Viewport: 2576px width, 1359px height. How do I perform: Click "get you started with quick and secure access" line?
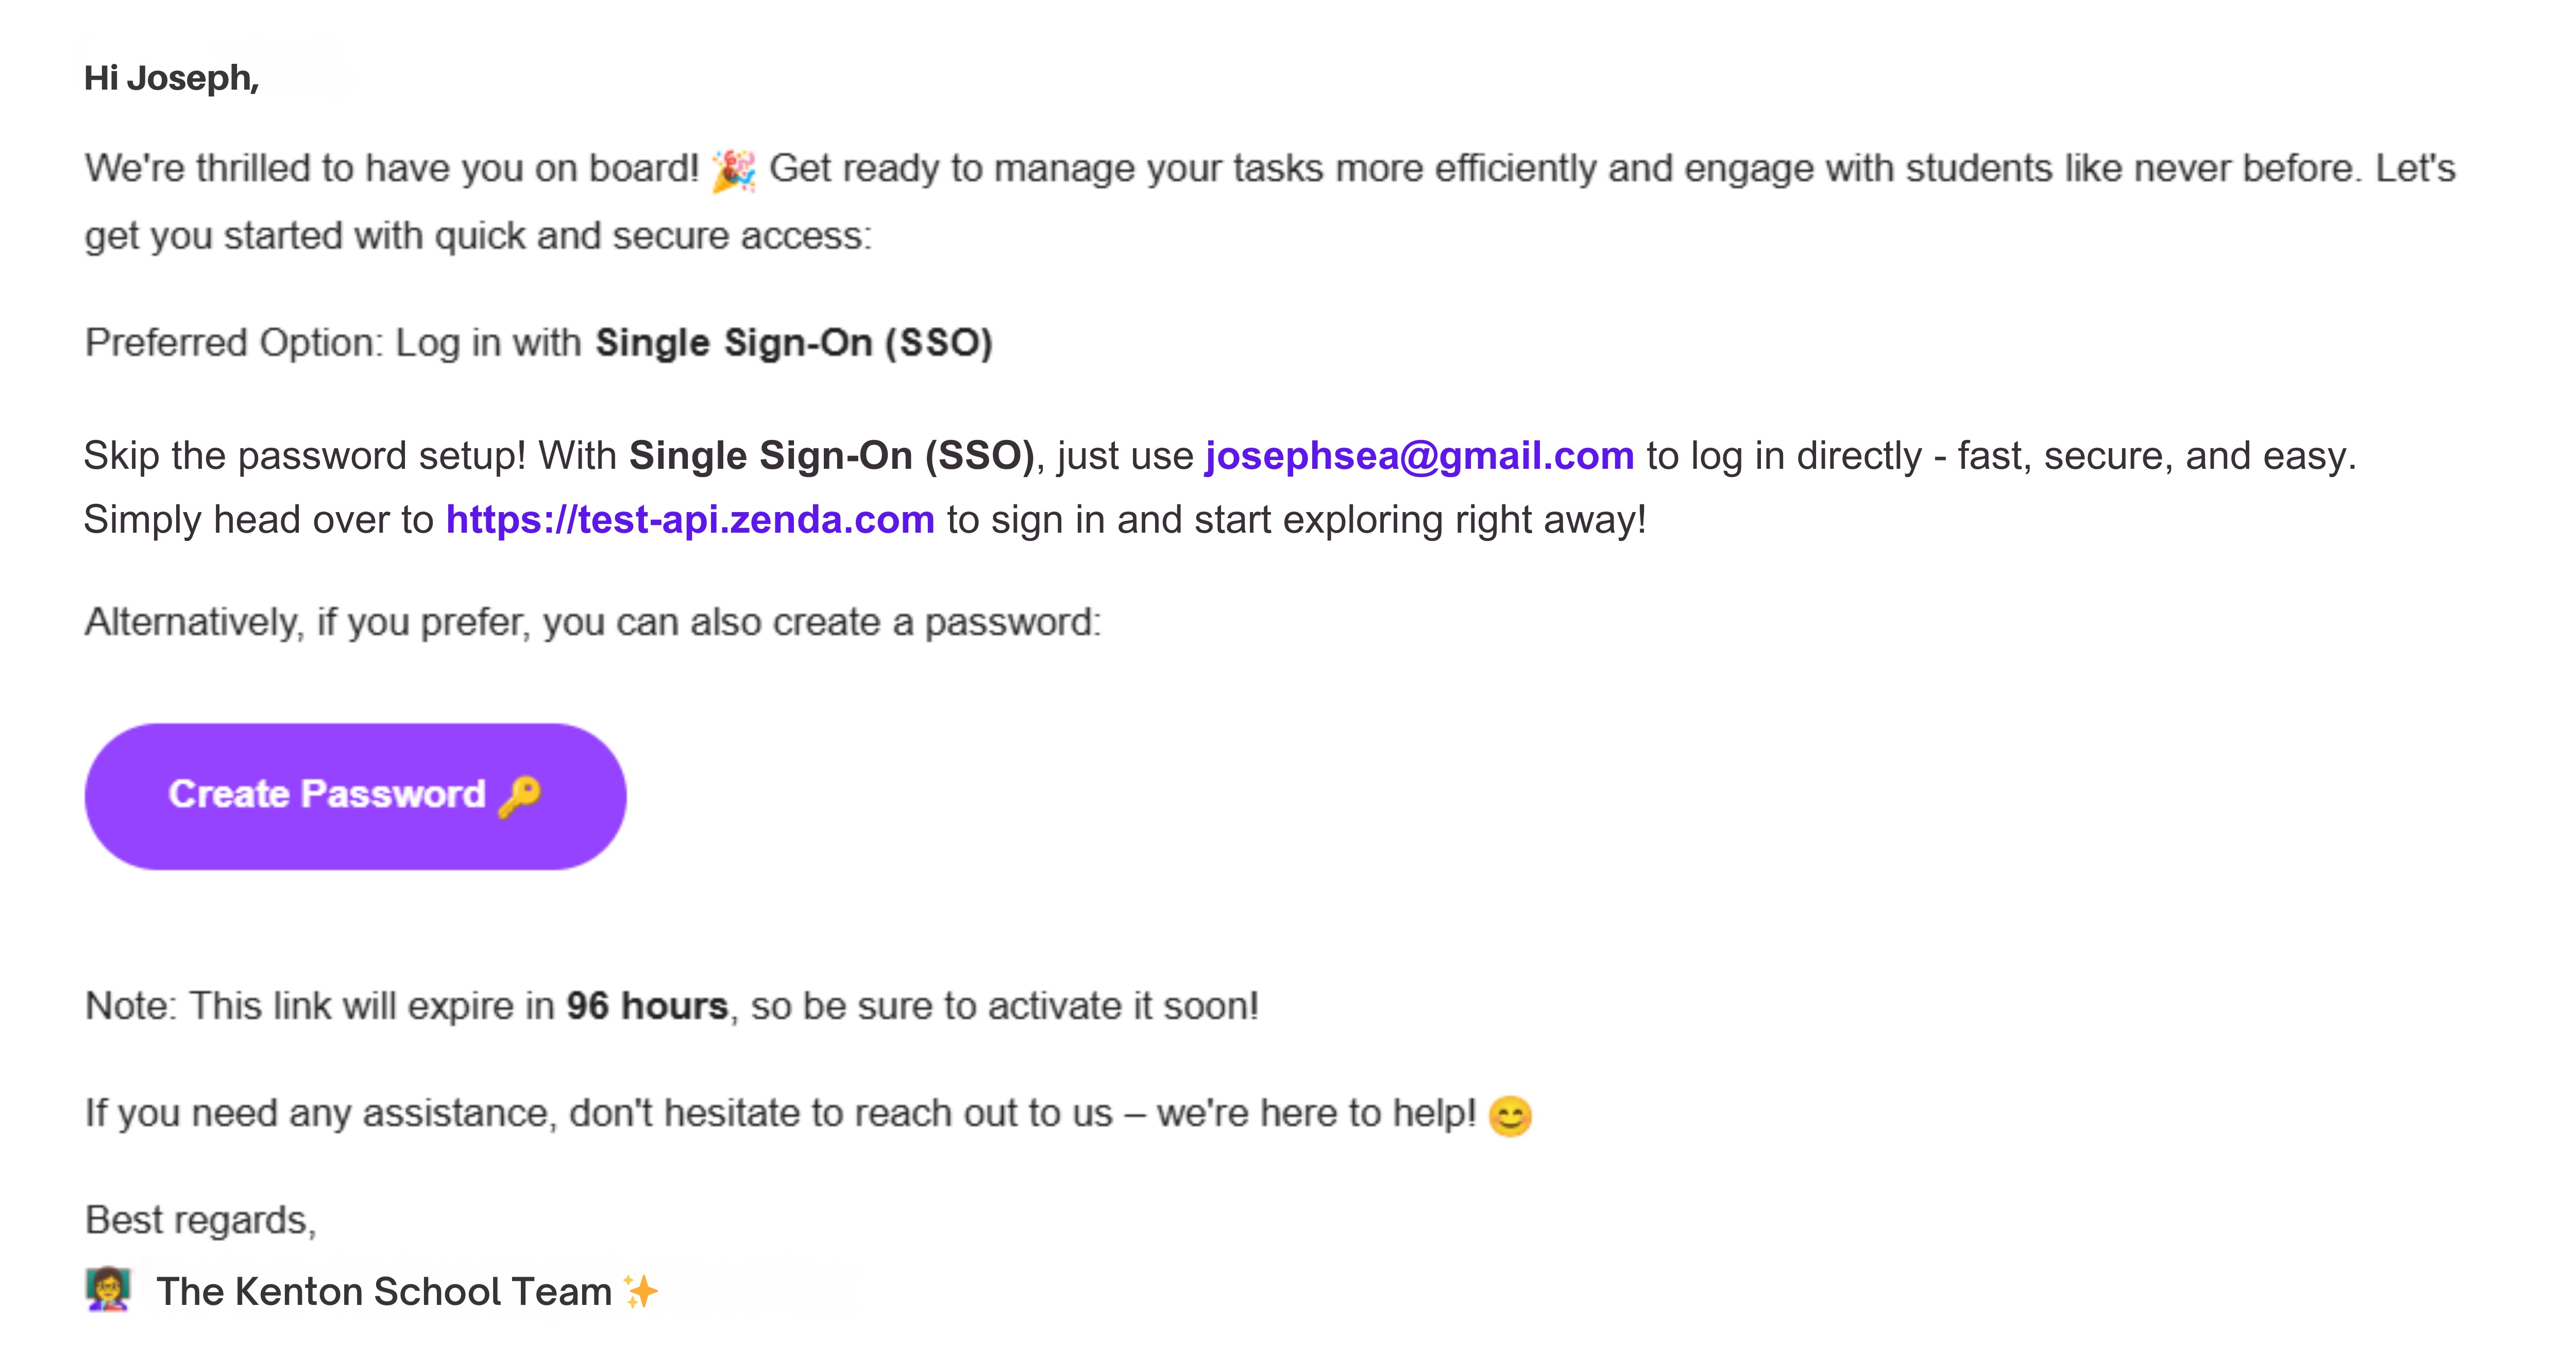pos(478,237)
